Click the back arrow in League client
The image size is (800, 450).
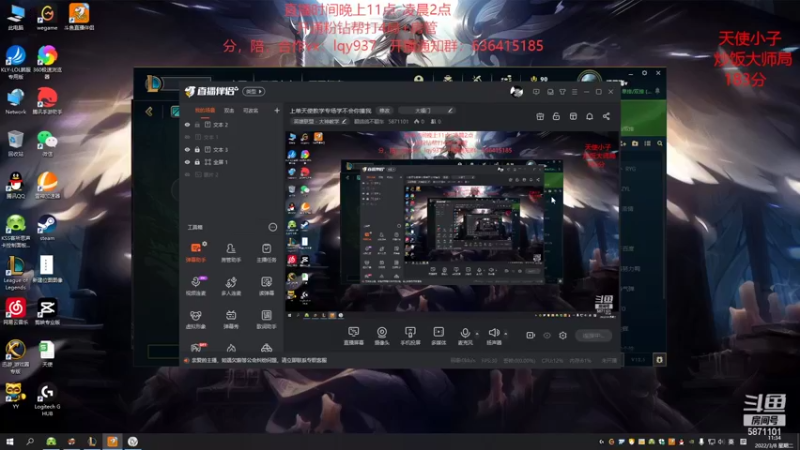coord(149,111)
